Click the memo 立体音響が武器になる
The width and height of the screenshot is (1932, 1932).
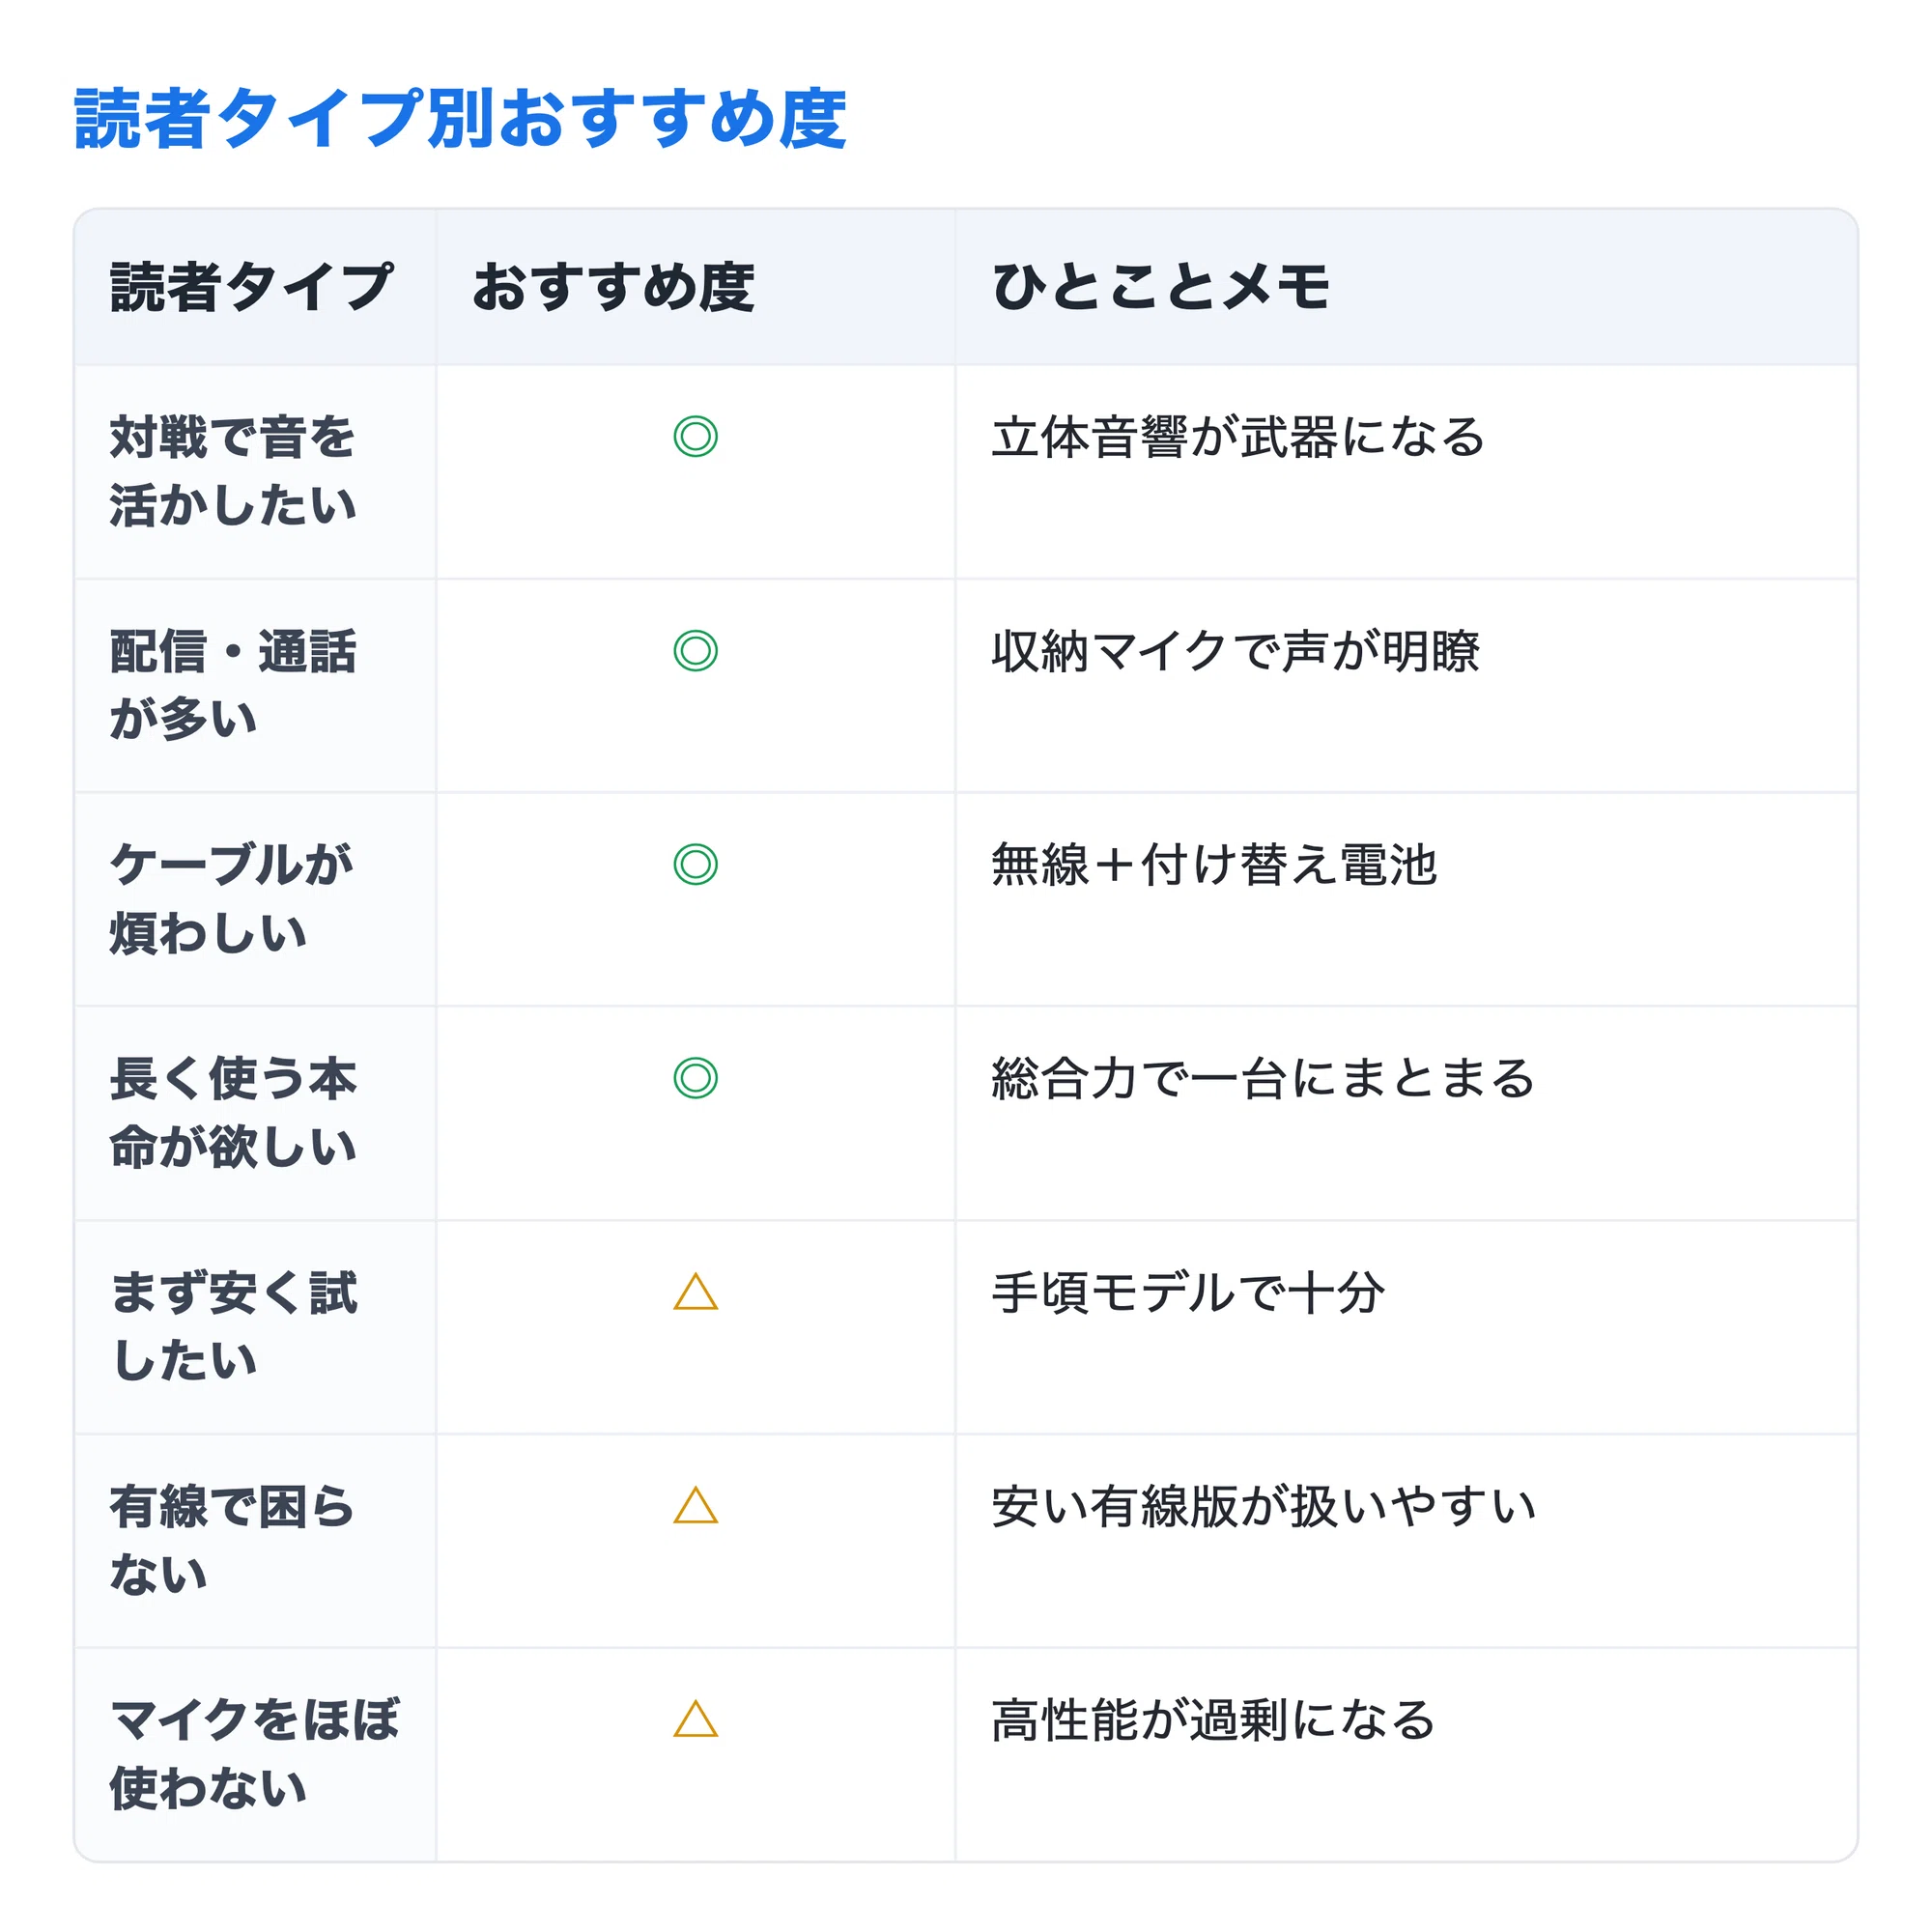(x=1238, y=437)
